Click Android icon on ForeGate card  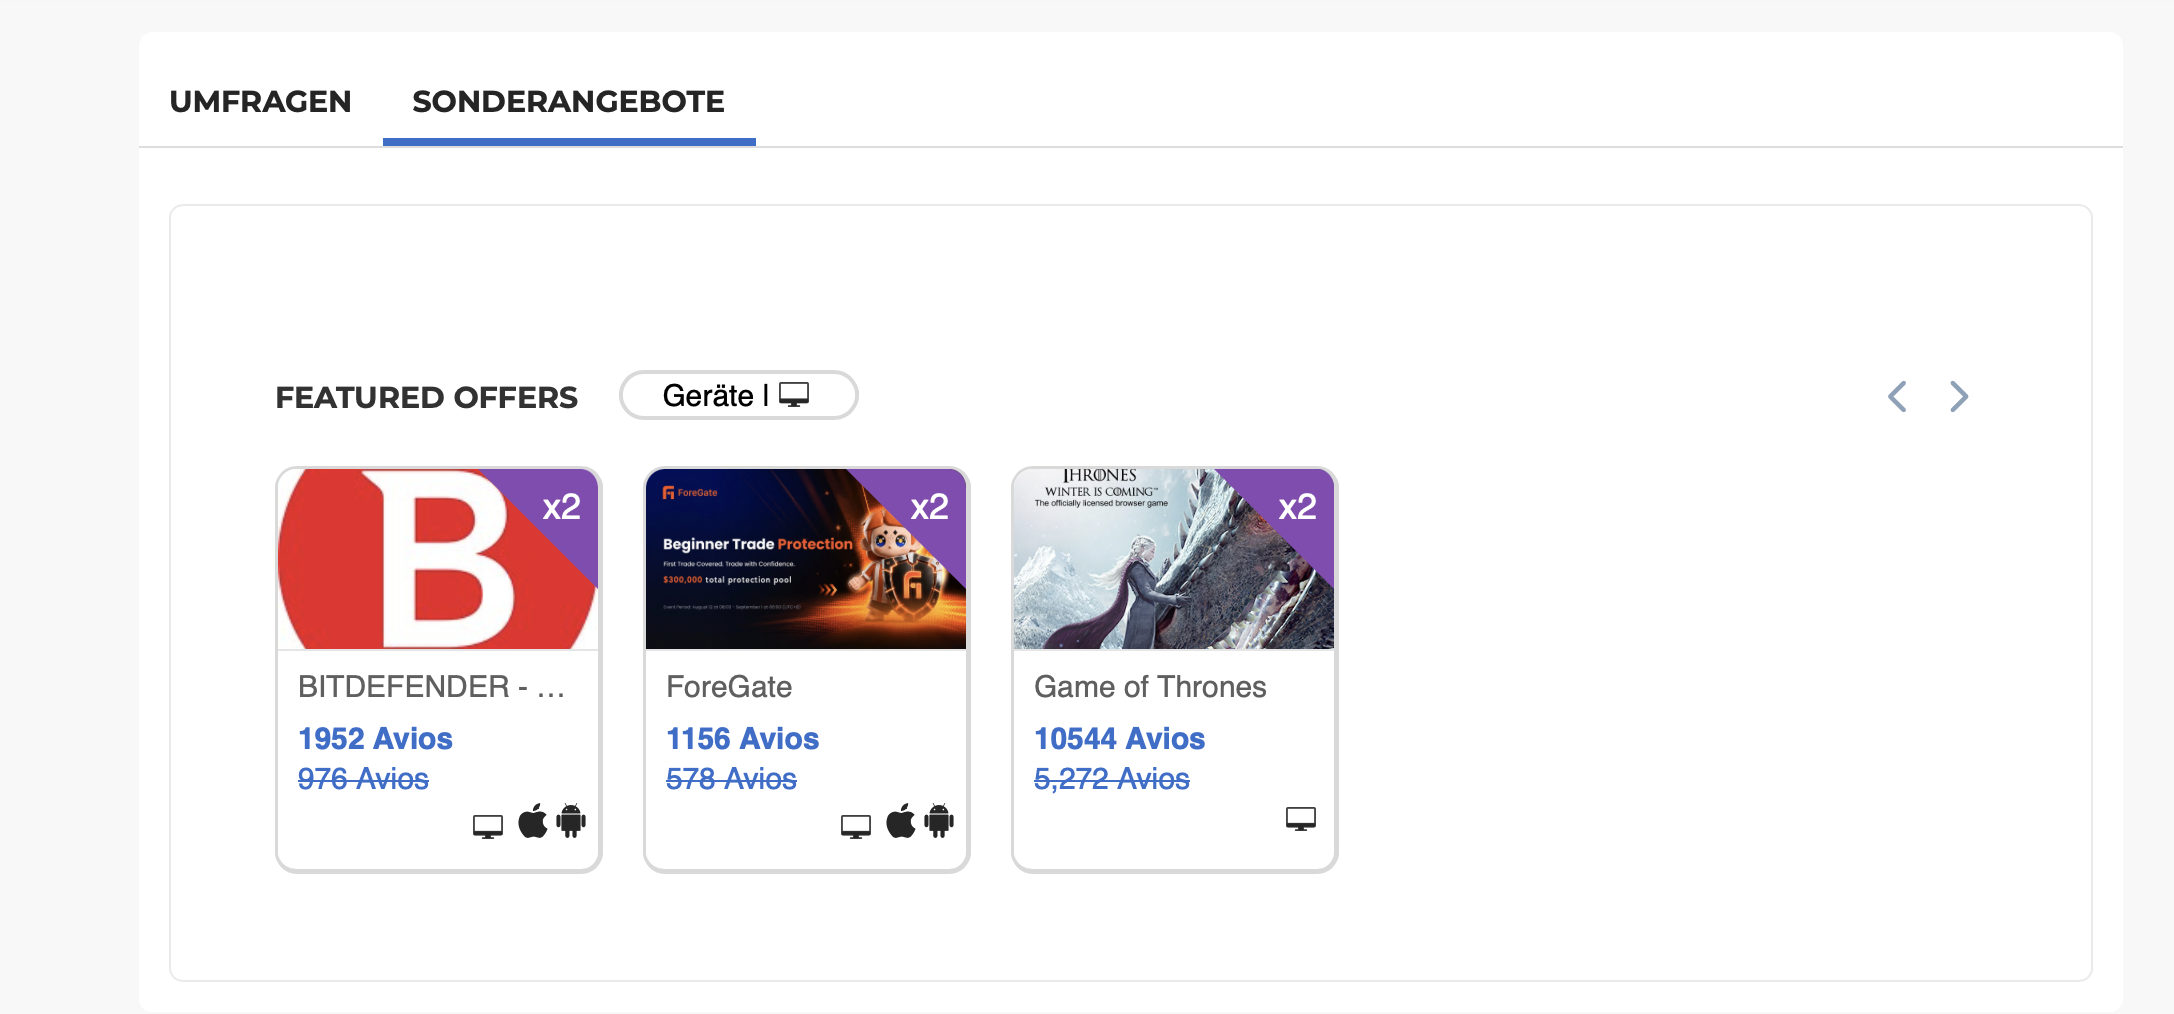point(939,821)
